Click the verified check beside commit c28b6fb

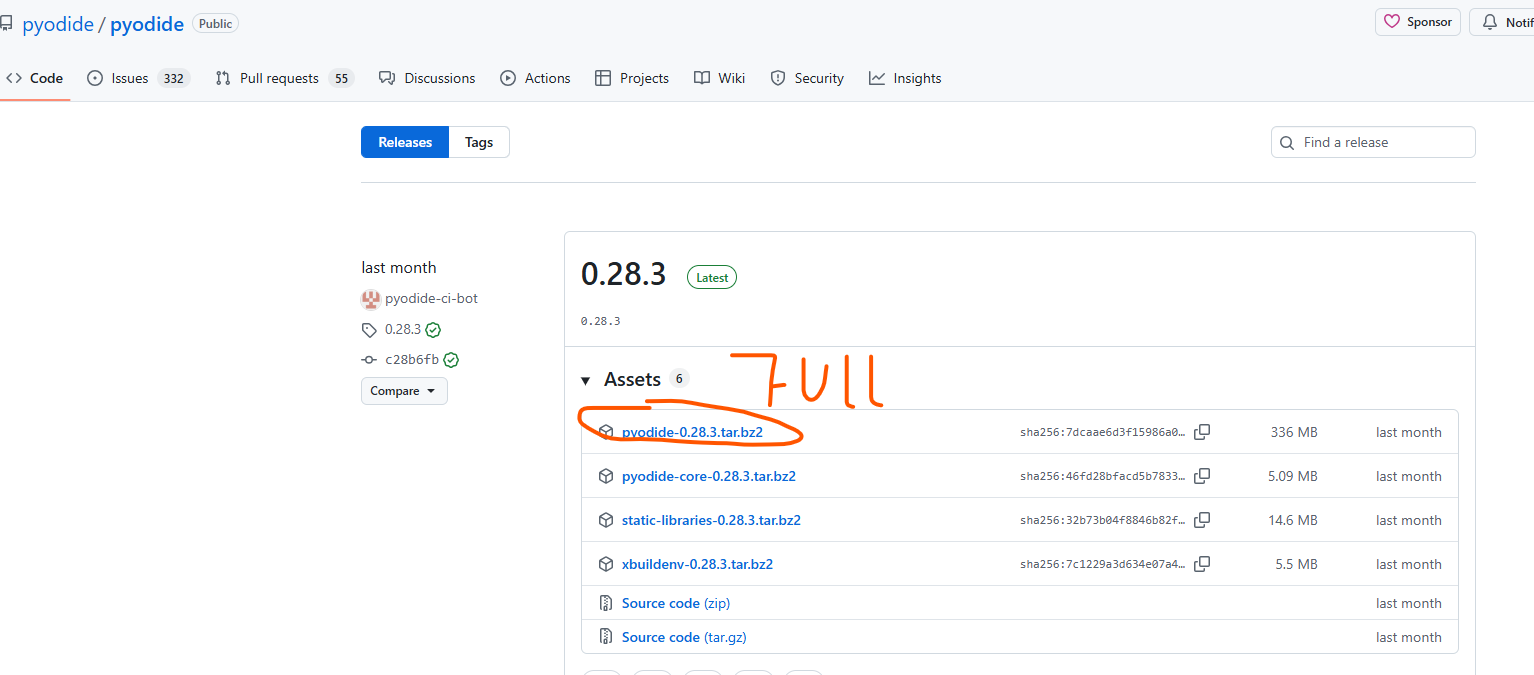tap(451, 360)
